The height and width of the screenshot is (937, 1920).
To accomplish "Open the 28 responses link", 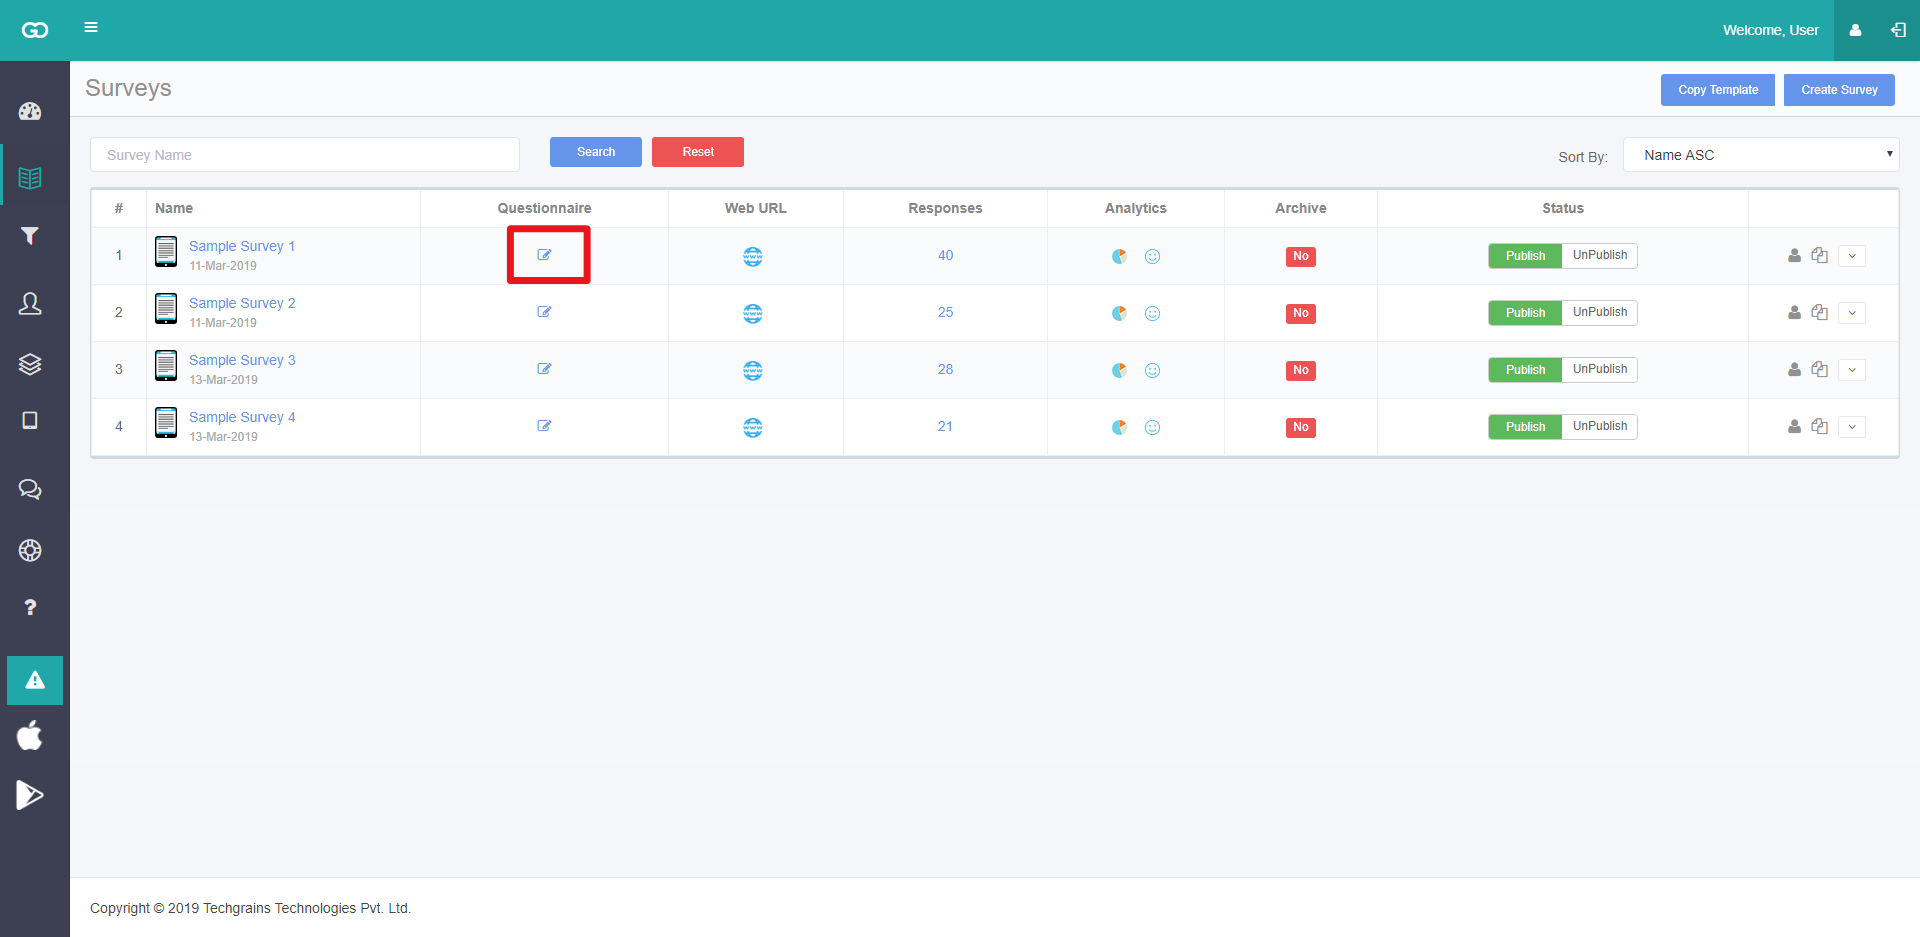I will coord(945,369).
